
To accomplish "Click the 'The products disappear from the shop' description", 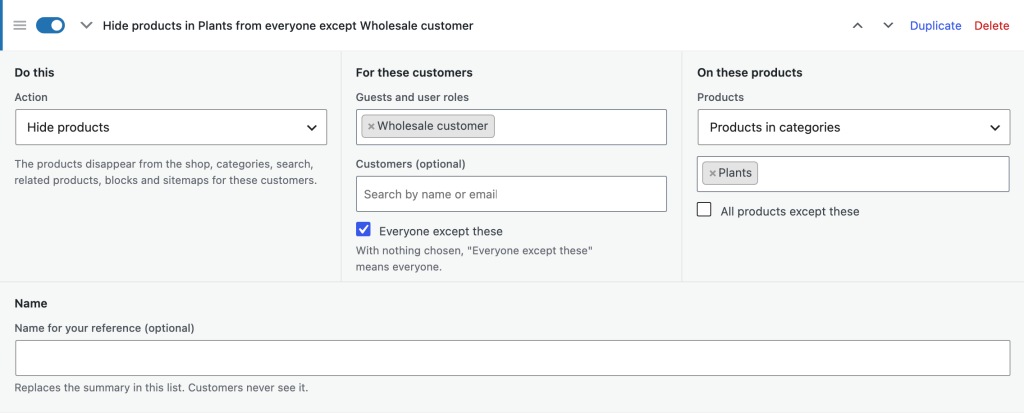I will pos(166,172).
